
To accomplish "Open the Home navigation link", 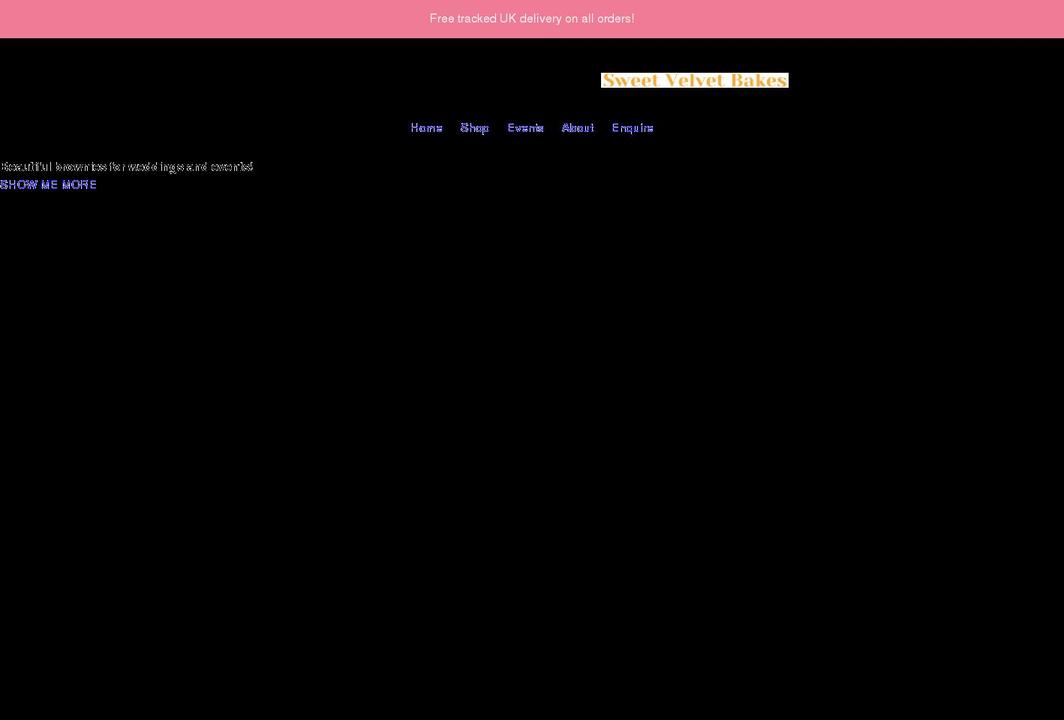I will pos(426,128).
